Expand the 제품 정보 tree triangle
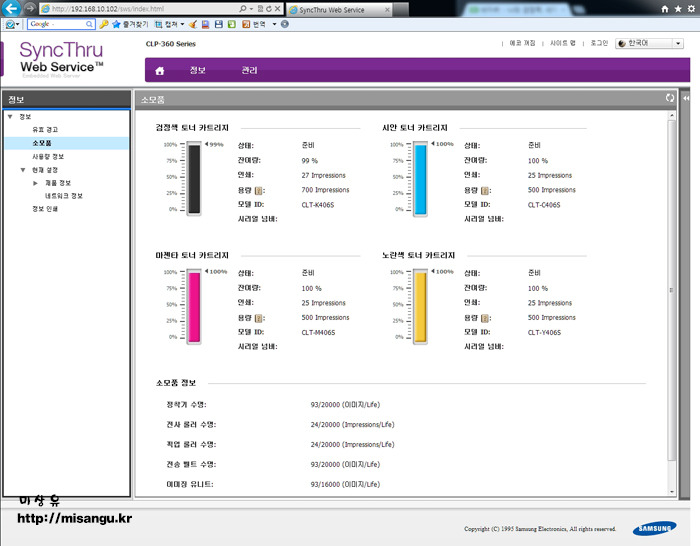Image resolution: width=700 pixels, height=546 pixels. click(x=35, y=183)
